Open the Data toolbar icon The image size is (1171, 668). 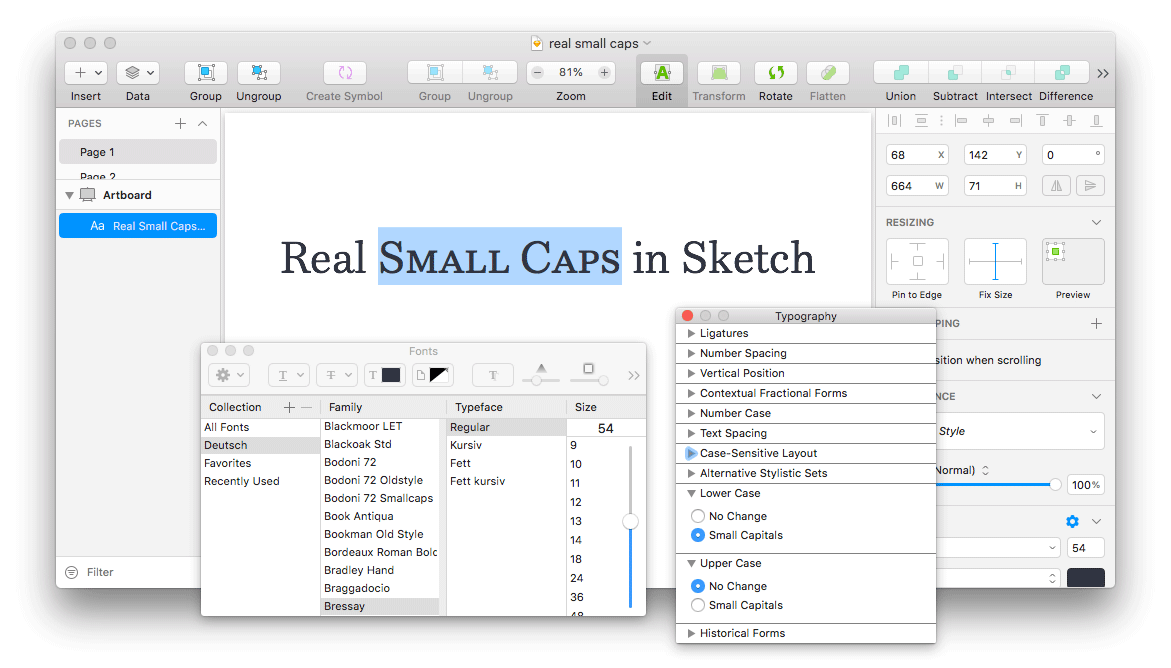click(138, 73)
